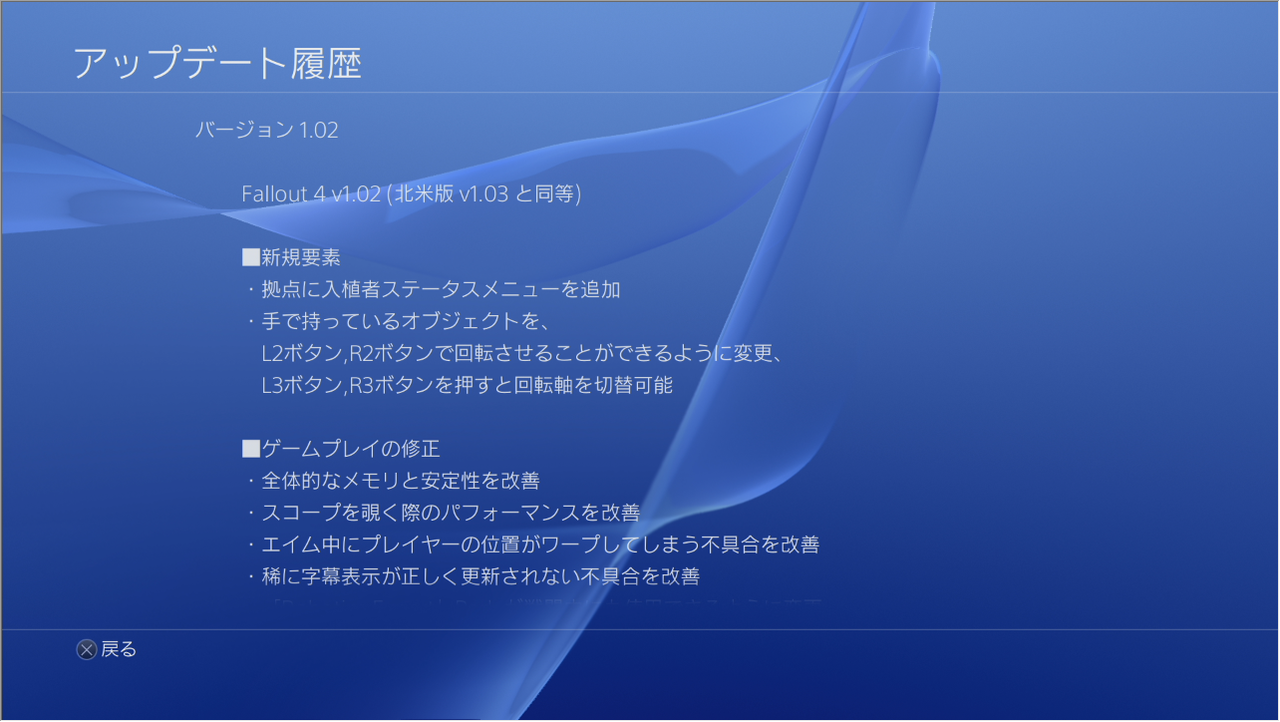
Task: Click the L2ボタン,R2ボタンで回転 line
Action: [x=521, y=354]
